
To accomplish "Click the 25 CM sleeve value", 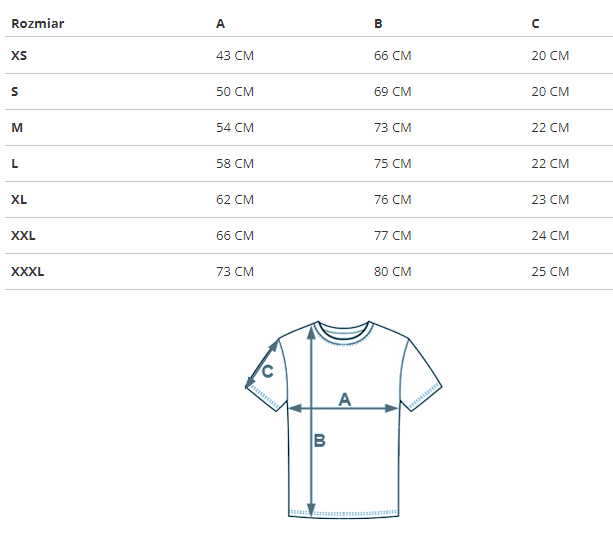I will click(x=550, y=272).
